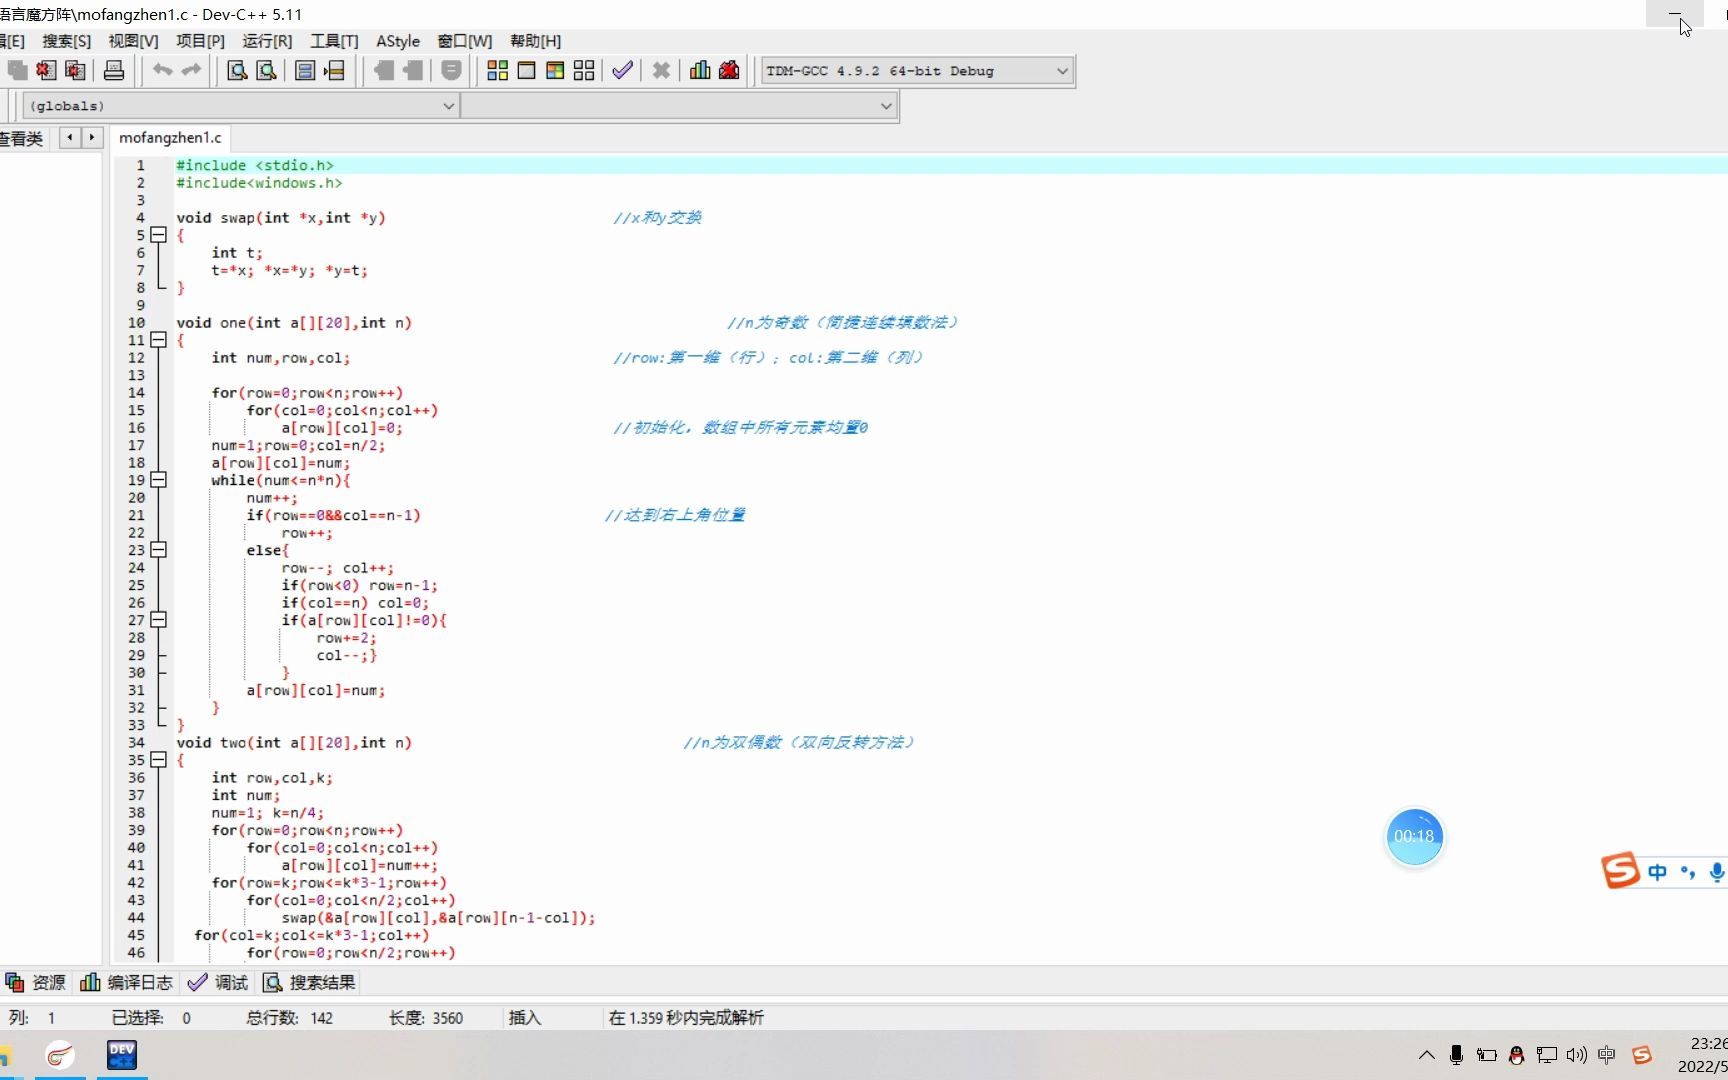Collapse the while loop fold at line 19
This screenshot has width=1728, height=1080.
tap(158, 480)
